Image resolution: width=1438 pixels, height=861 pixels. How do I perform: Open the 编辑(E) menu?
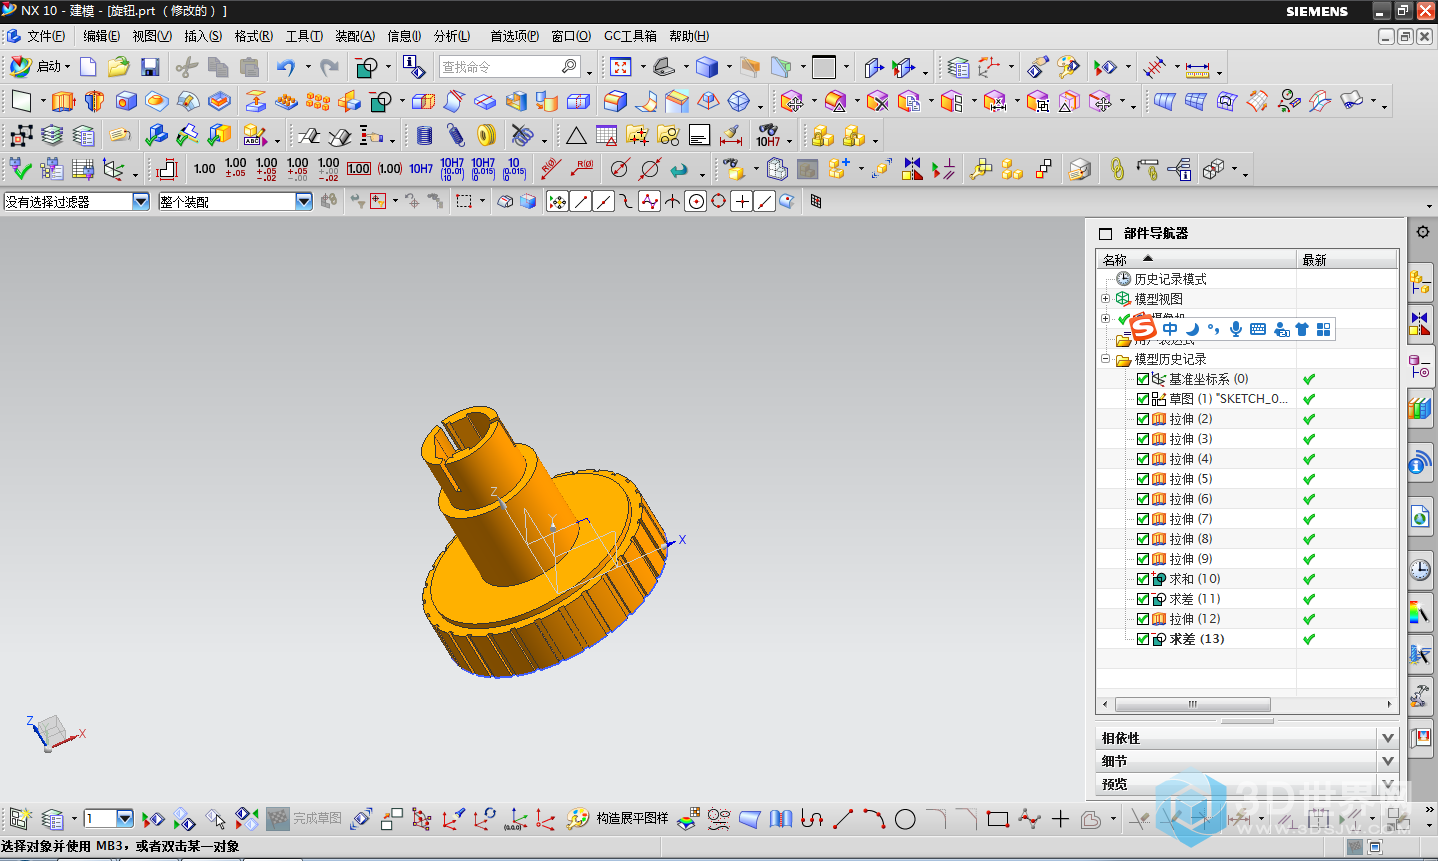[x=101, y=36]
